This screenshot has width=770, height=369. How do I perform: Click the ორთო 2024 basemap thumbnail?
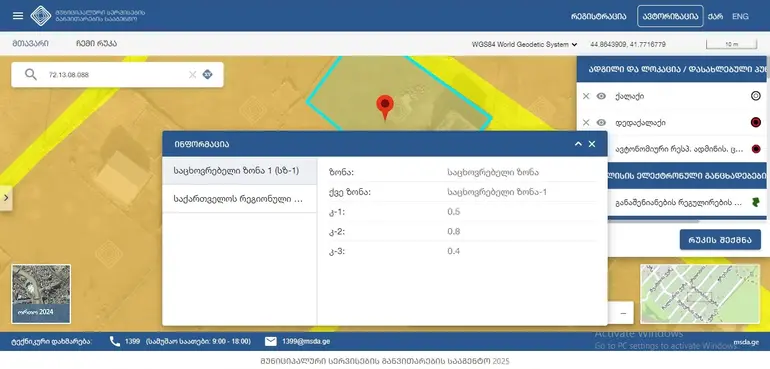[x=41, y=294]
